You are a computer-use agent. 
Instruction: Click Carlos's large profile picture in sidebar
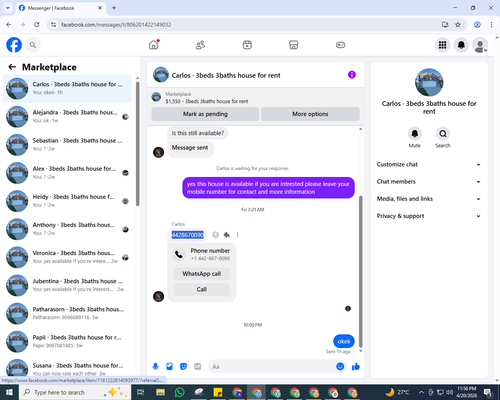click(429, 83)
